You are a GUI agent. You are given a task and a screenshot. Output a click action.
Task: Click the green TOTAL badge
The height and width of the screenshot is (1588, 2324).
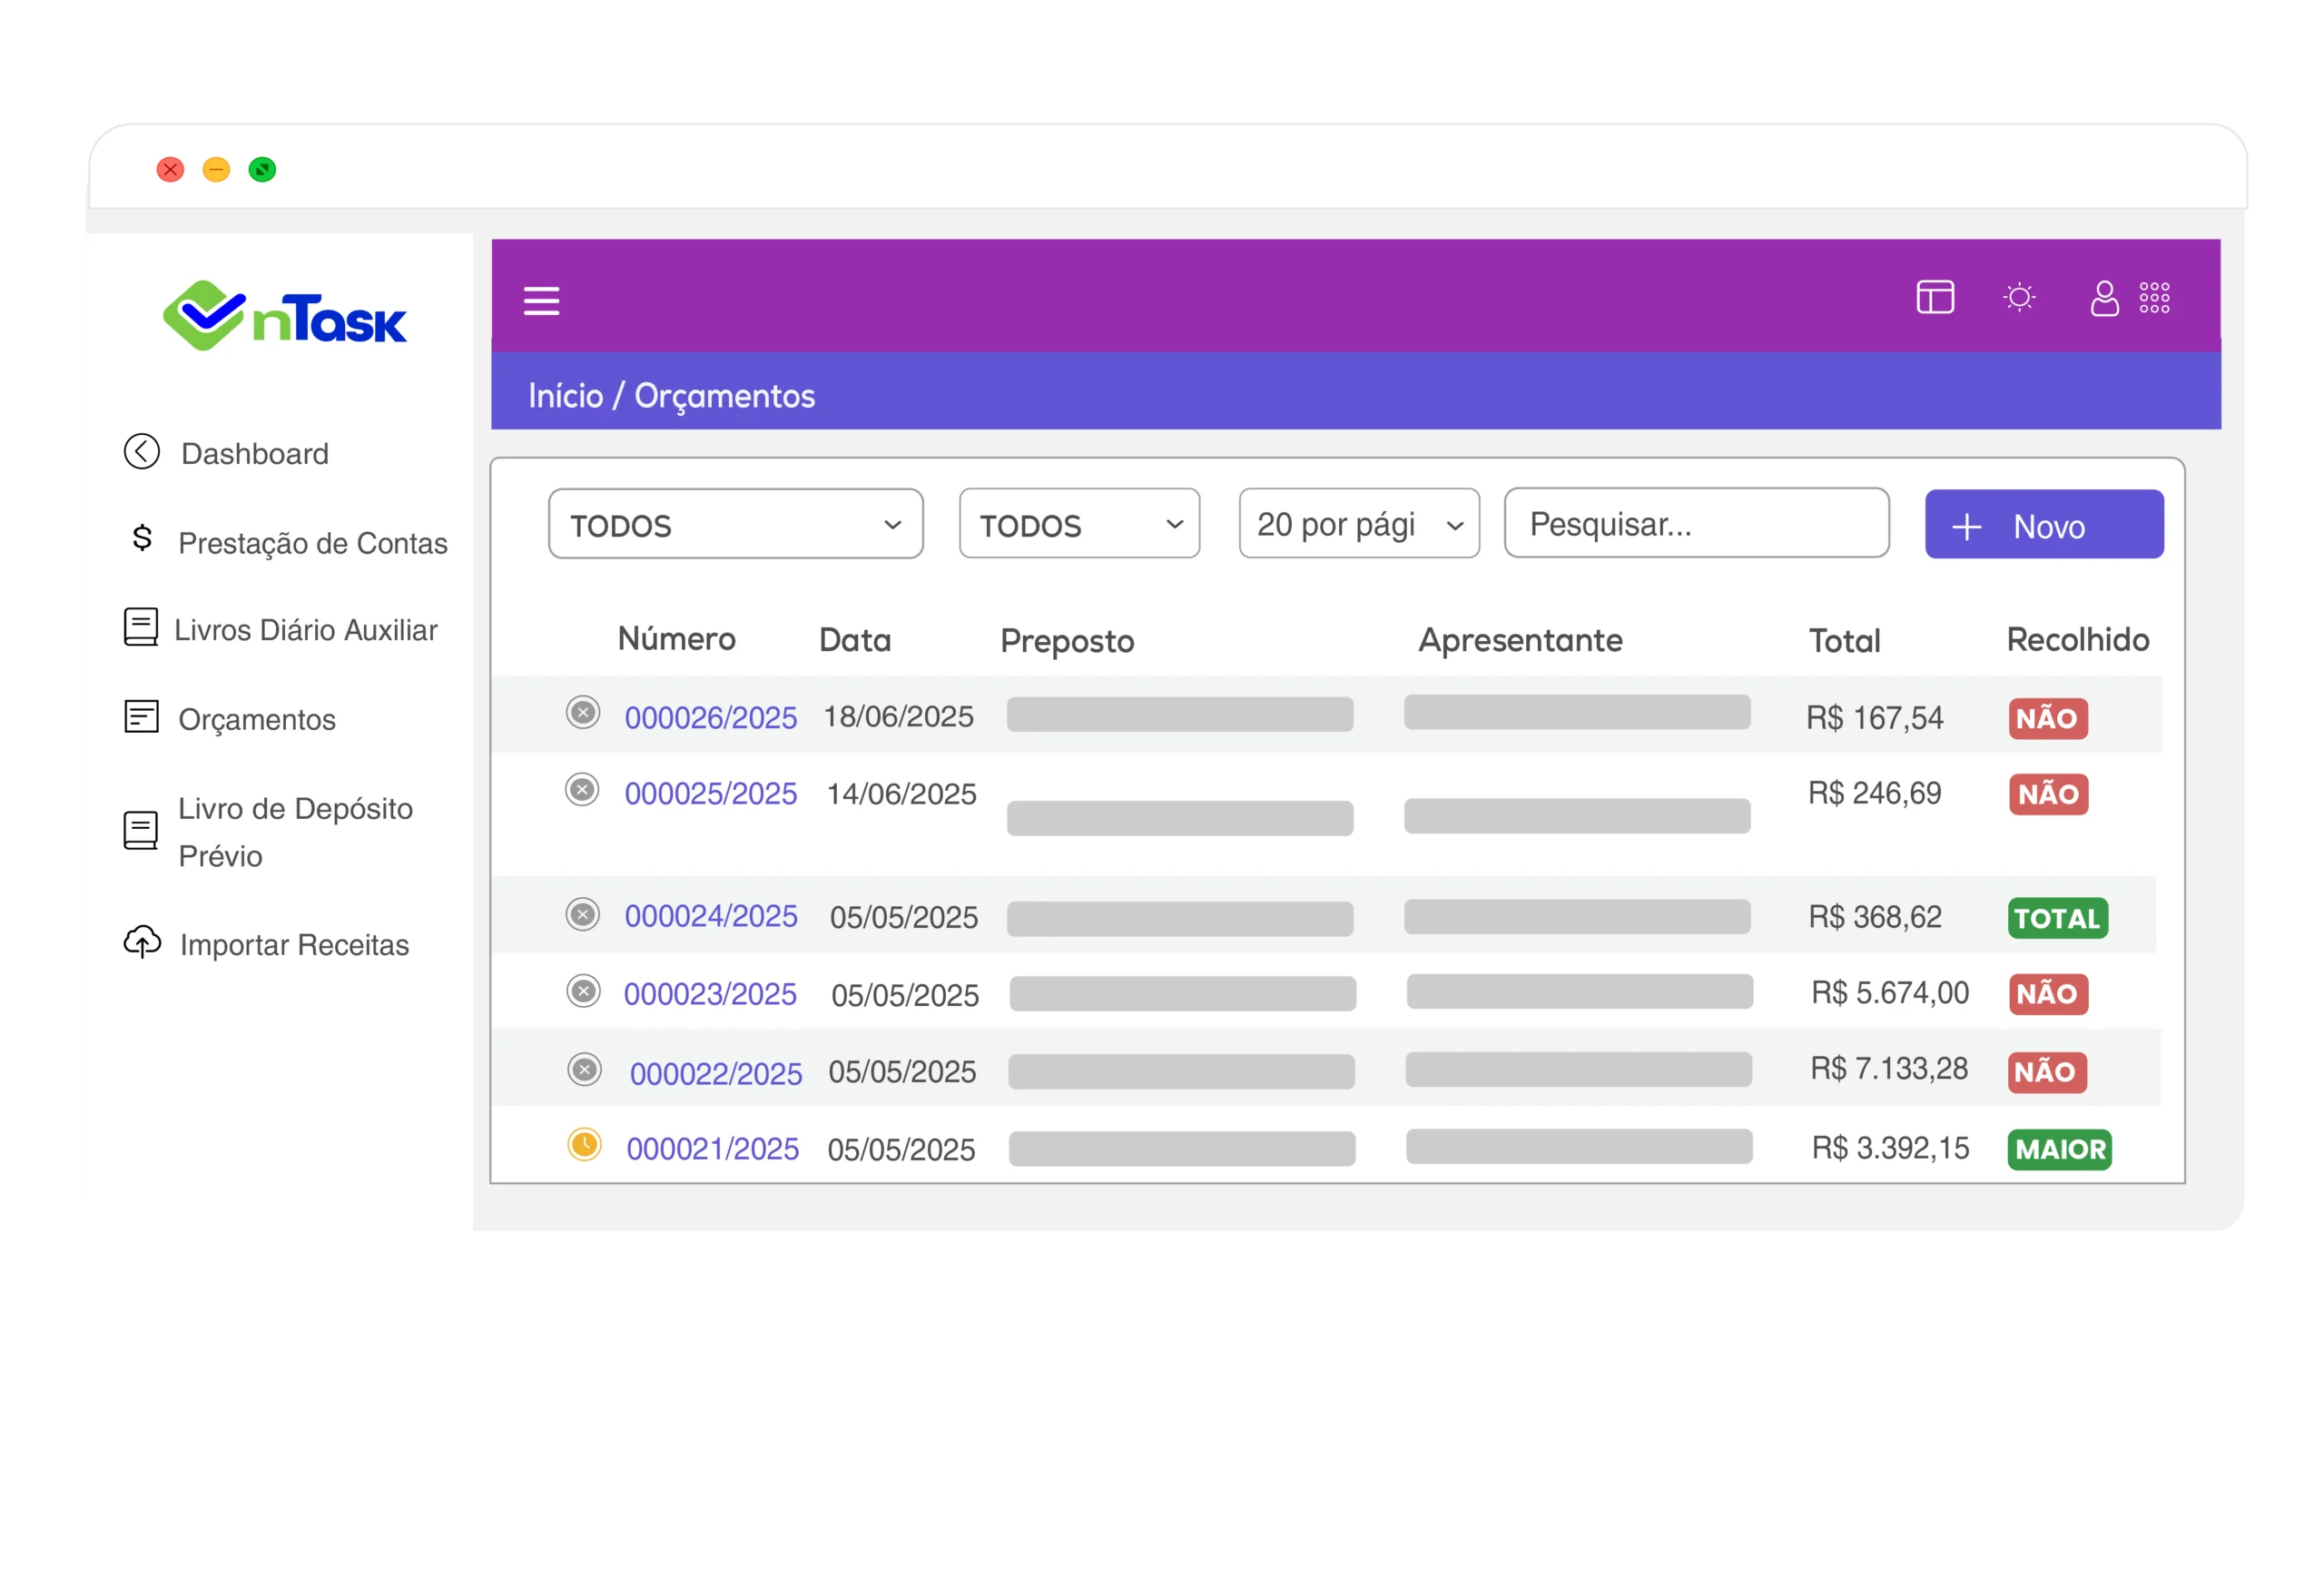pyautogui.click(x=2057, y=918)
